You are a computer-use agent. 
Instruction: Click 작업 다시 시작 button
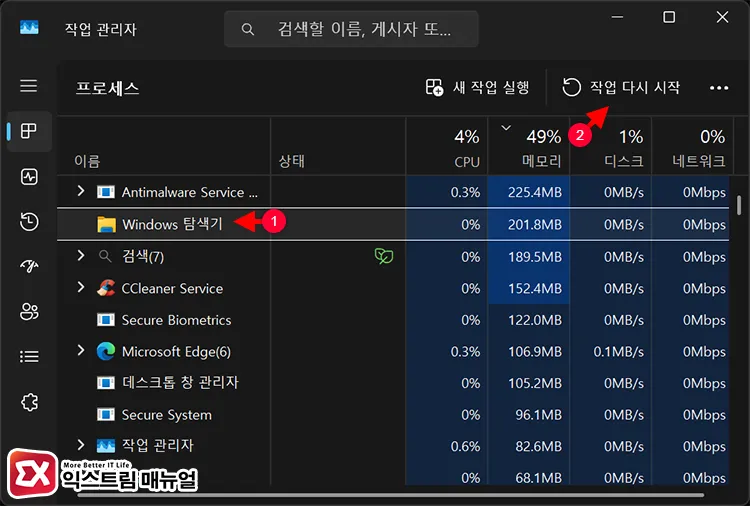tap(620, 88)
